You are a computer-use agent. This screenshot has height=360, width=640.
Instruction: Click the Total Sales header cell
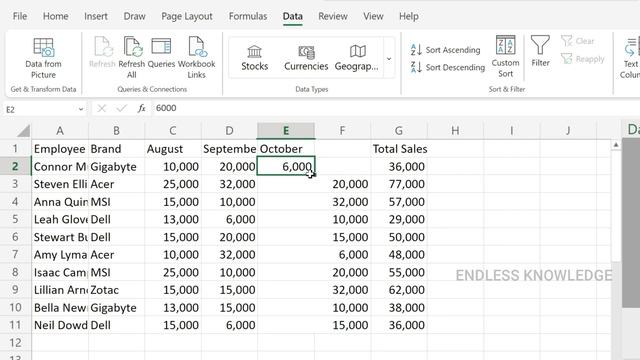[x=399, y=149]
